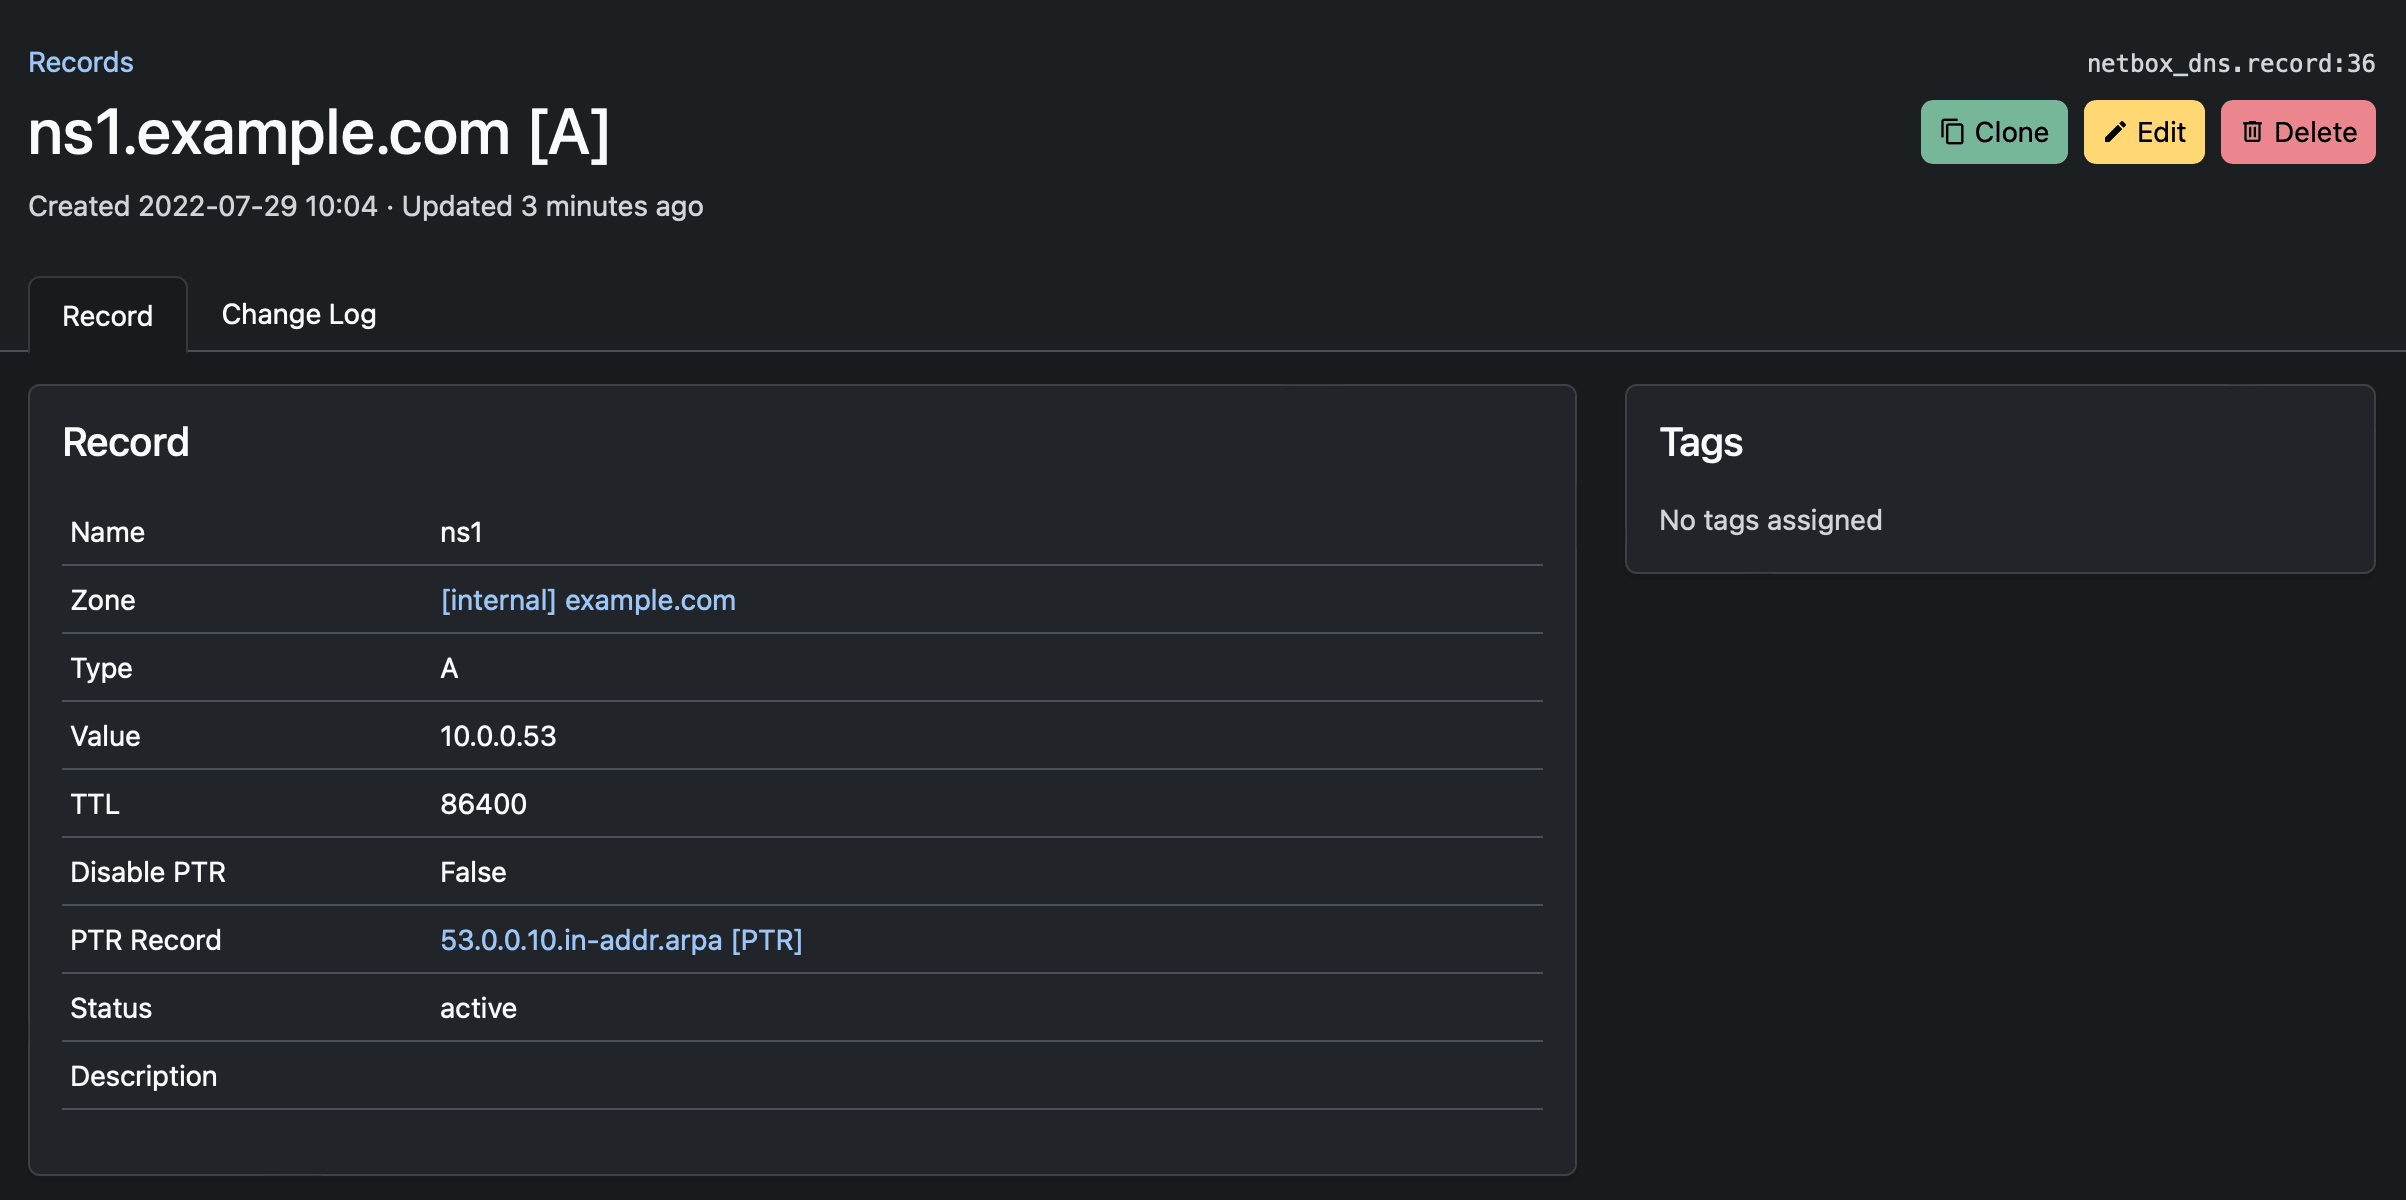
Task: Select the Record tab
Action: tap(108, 316)
